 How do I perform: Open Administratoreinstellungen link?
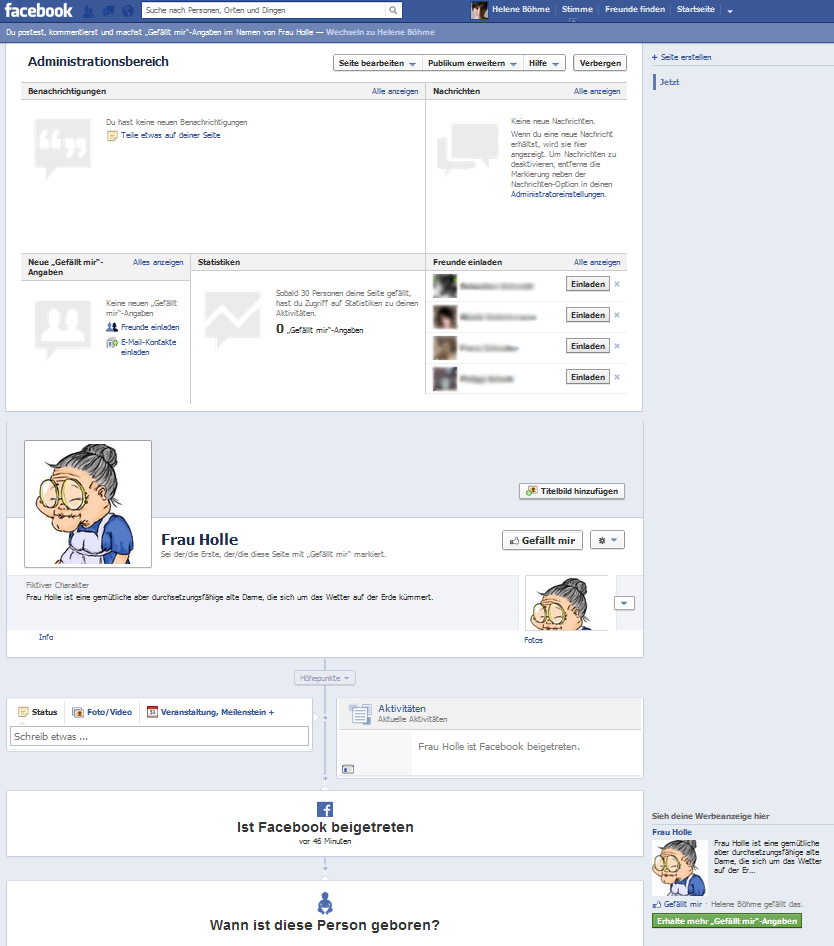coord(558,194)
